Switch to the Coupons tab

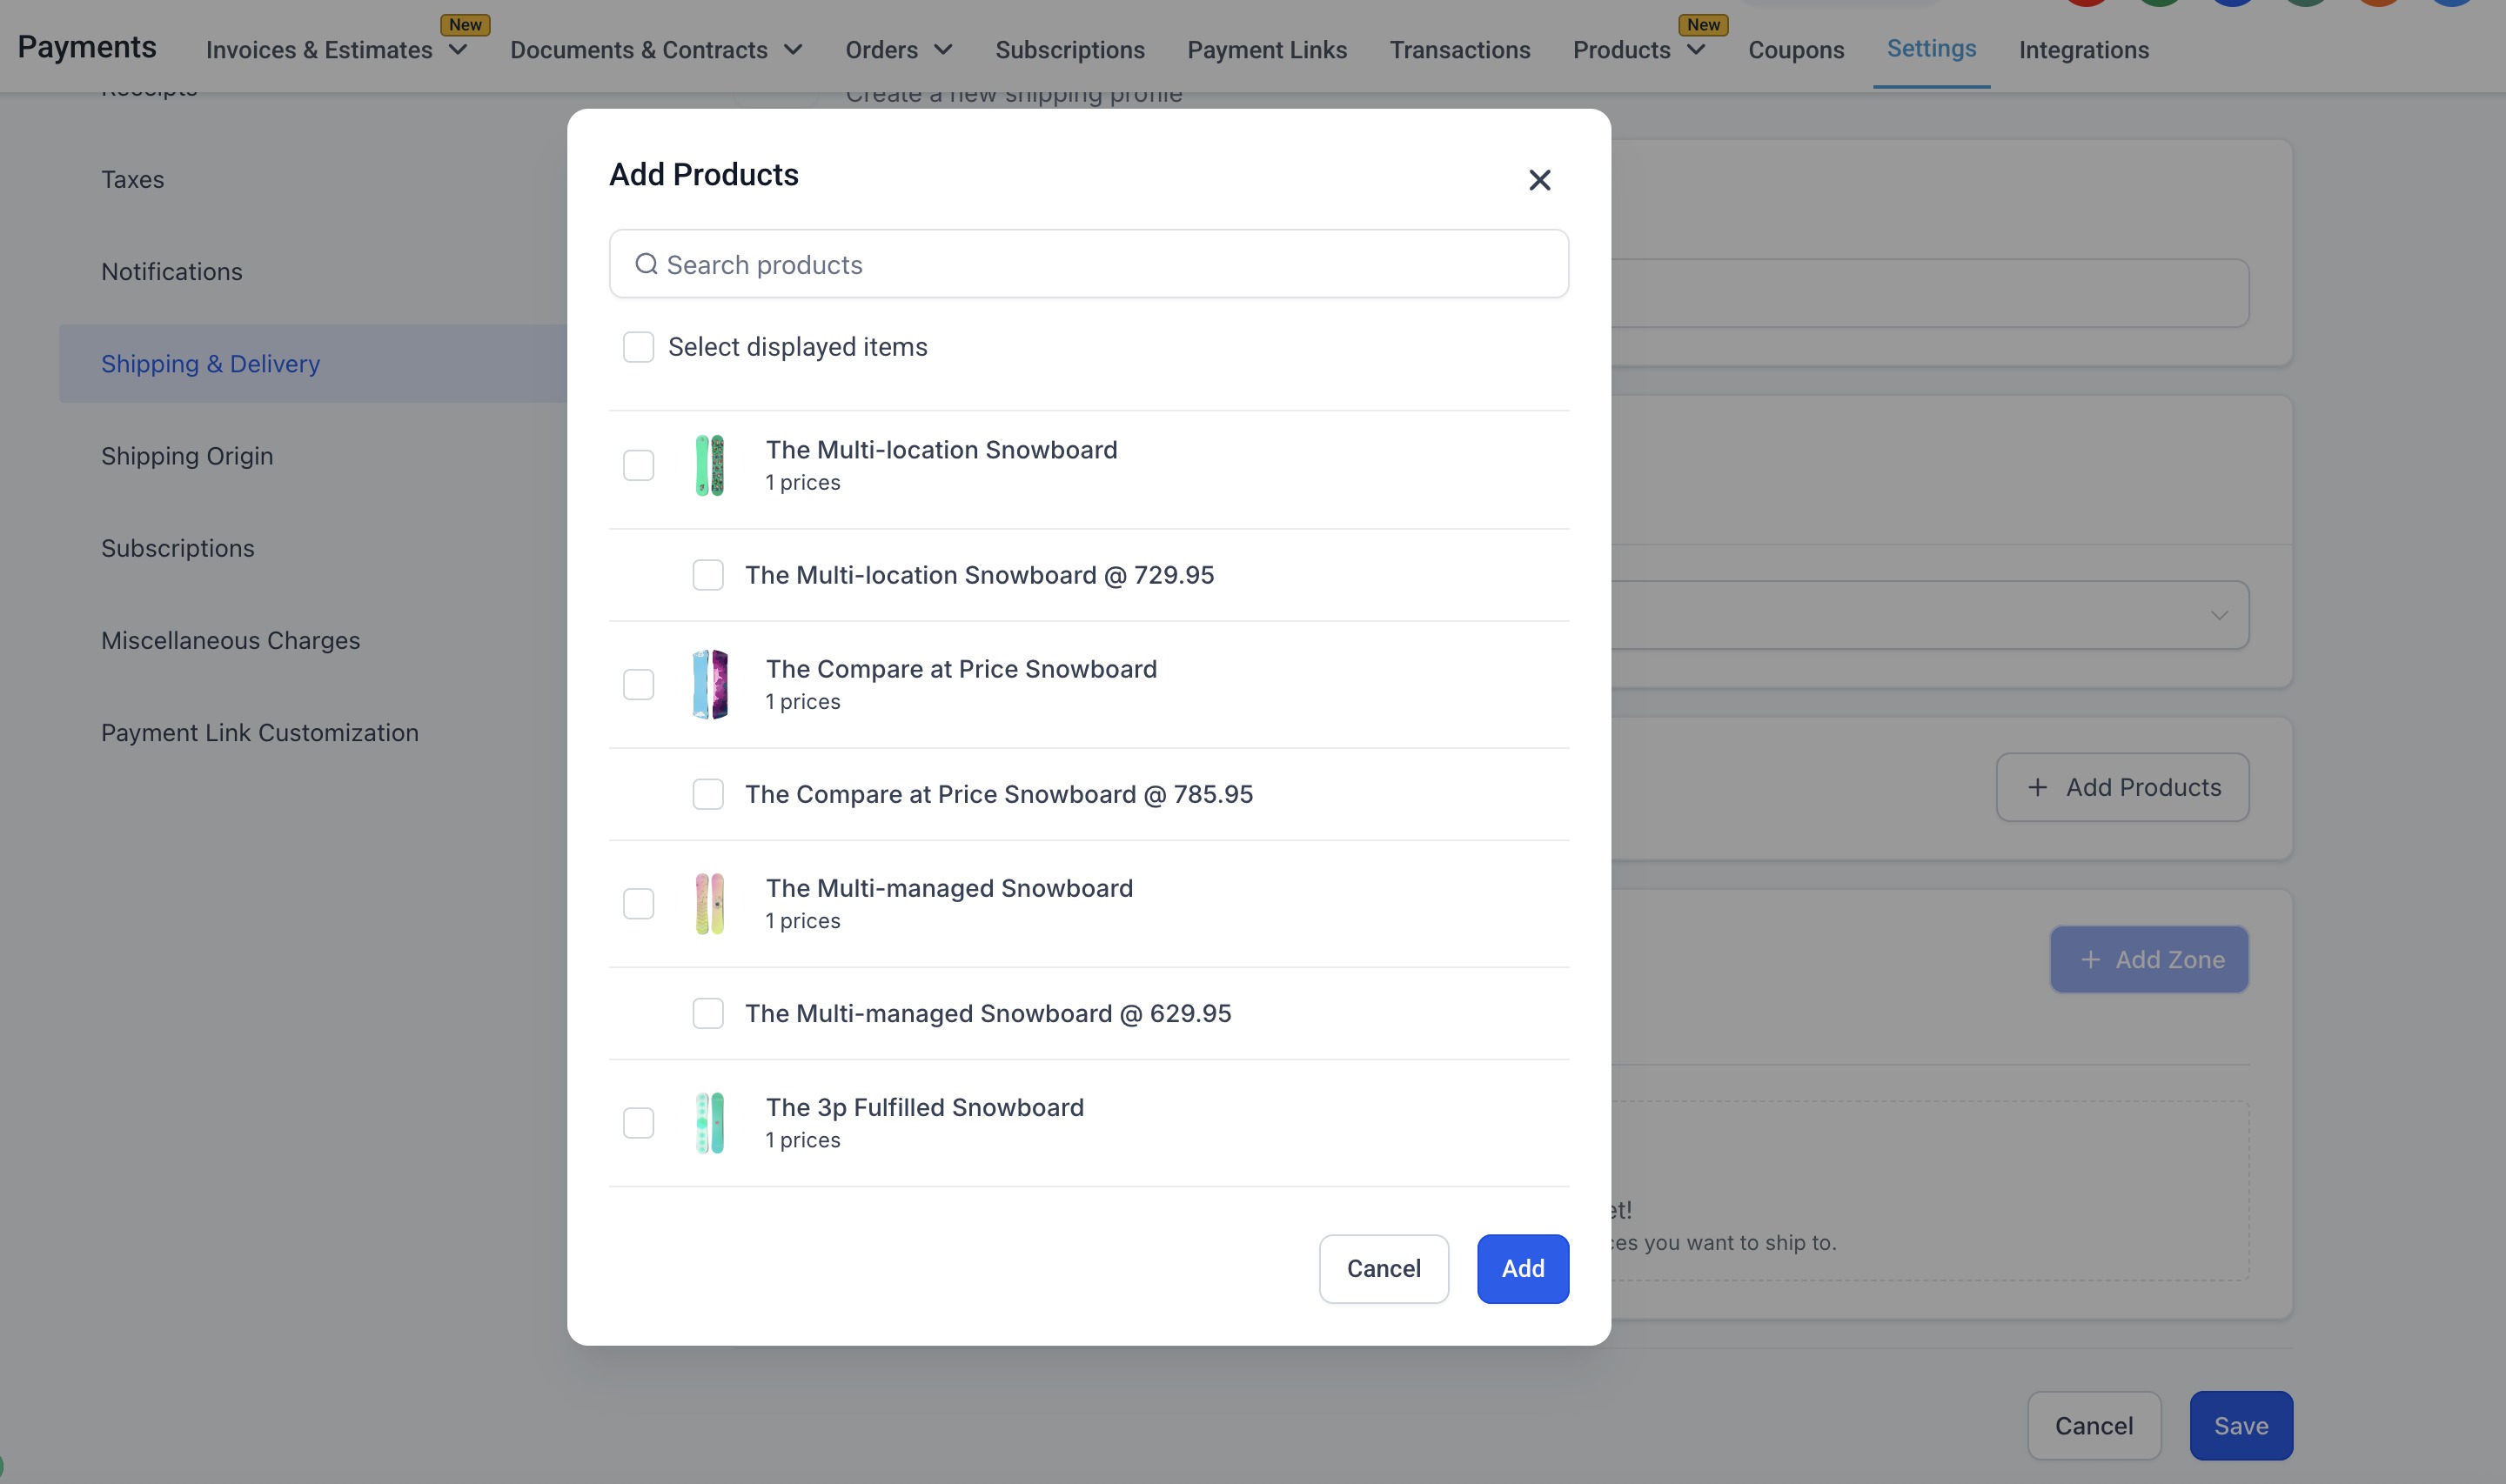[1795, 50]
